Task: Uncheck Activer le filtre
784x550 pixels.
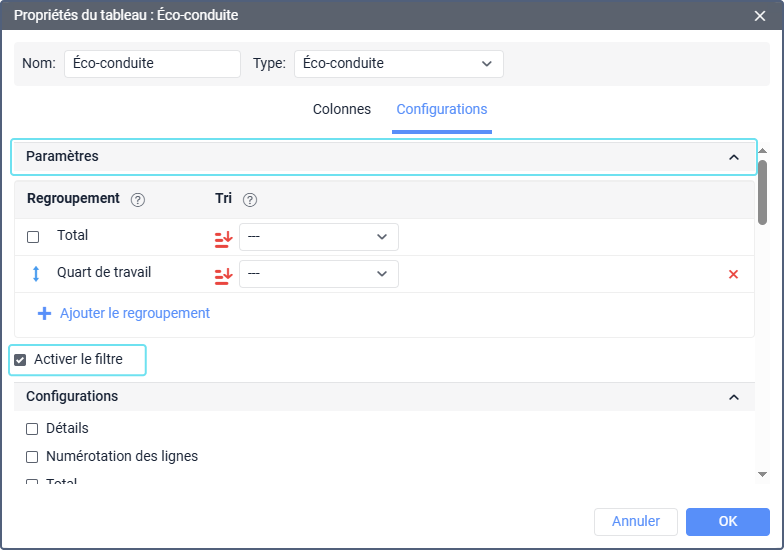Action: (x=20, y=360)
